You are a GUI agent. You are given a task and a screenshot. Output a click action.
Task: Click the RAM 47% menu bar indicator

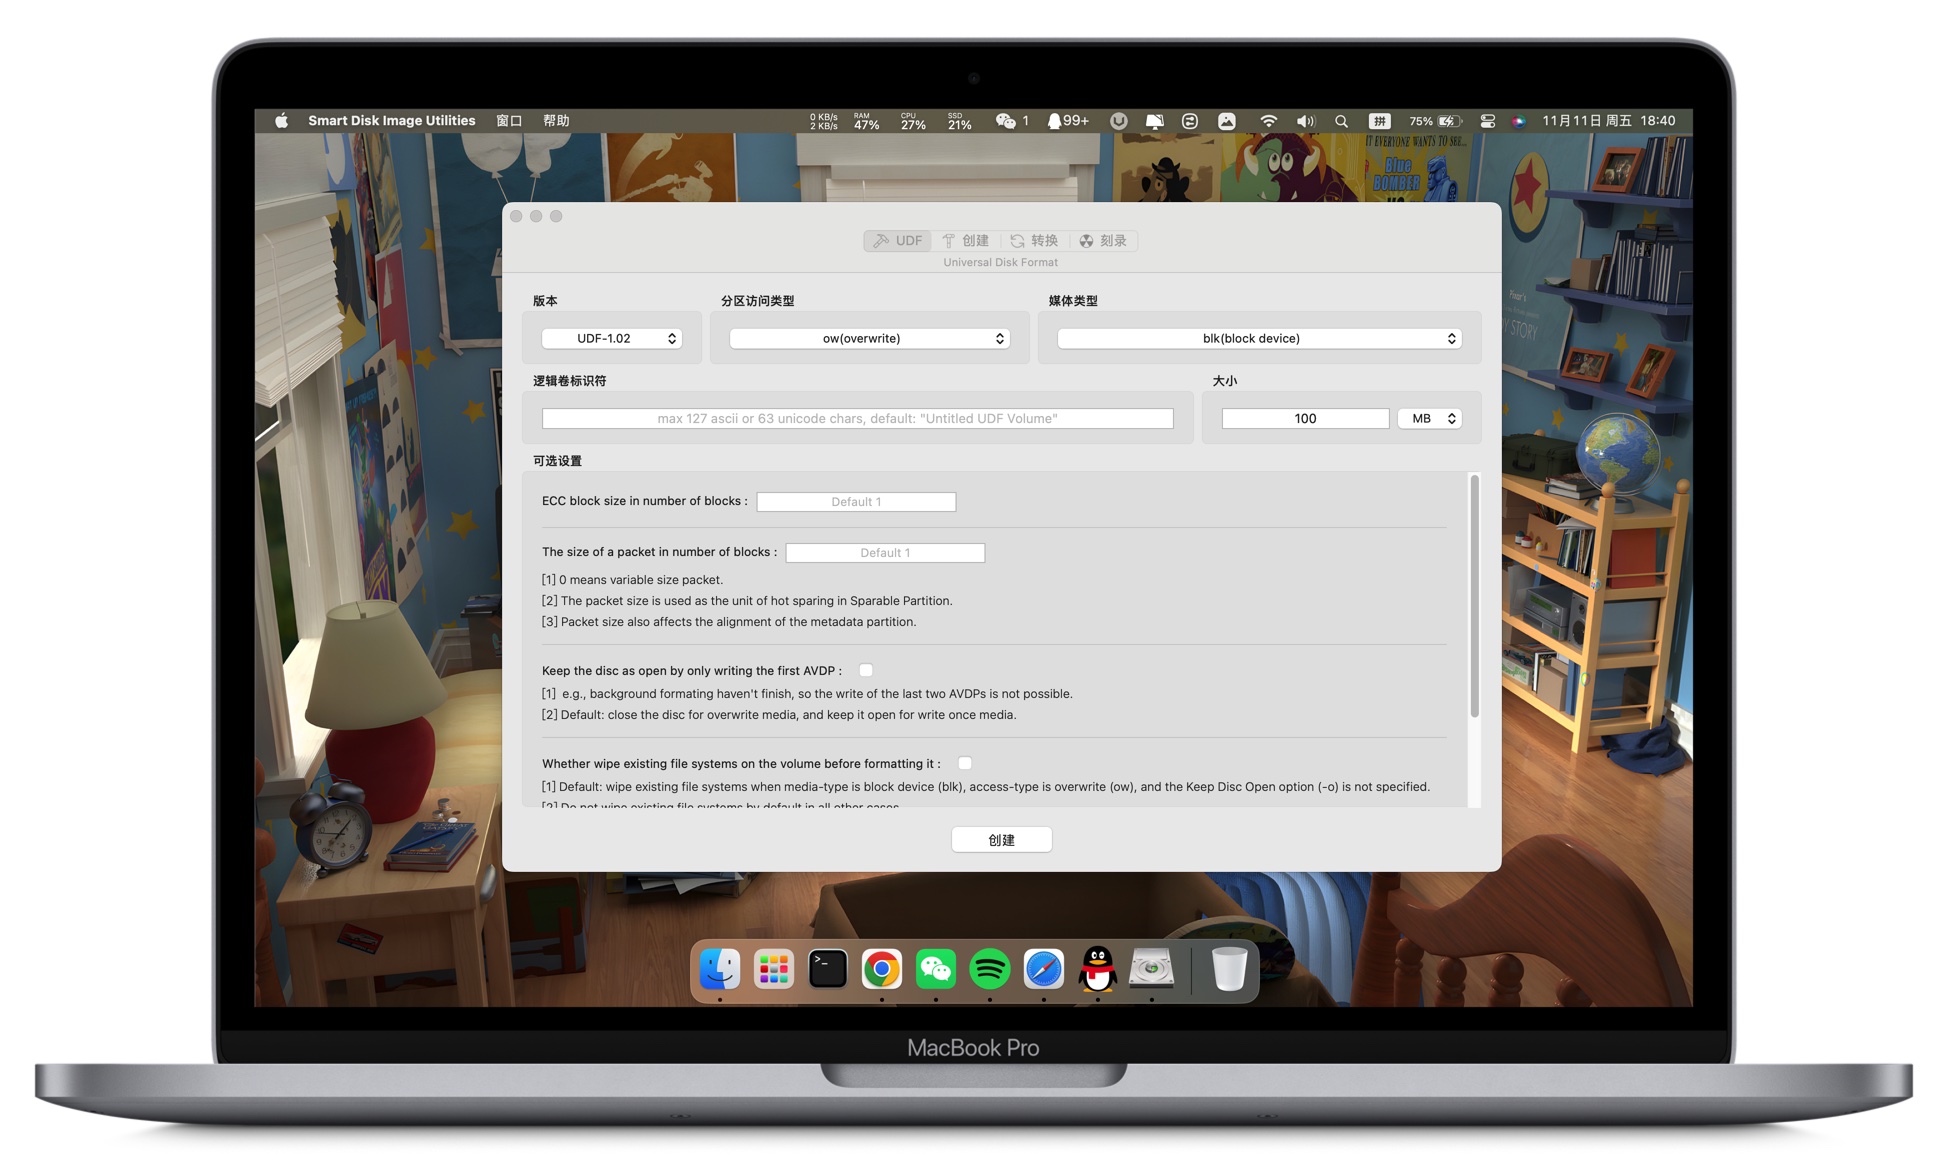[866, 121]
